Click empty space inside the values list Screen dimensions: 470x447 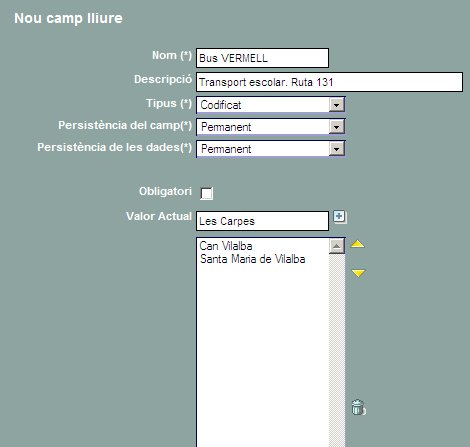pos(263,350)
